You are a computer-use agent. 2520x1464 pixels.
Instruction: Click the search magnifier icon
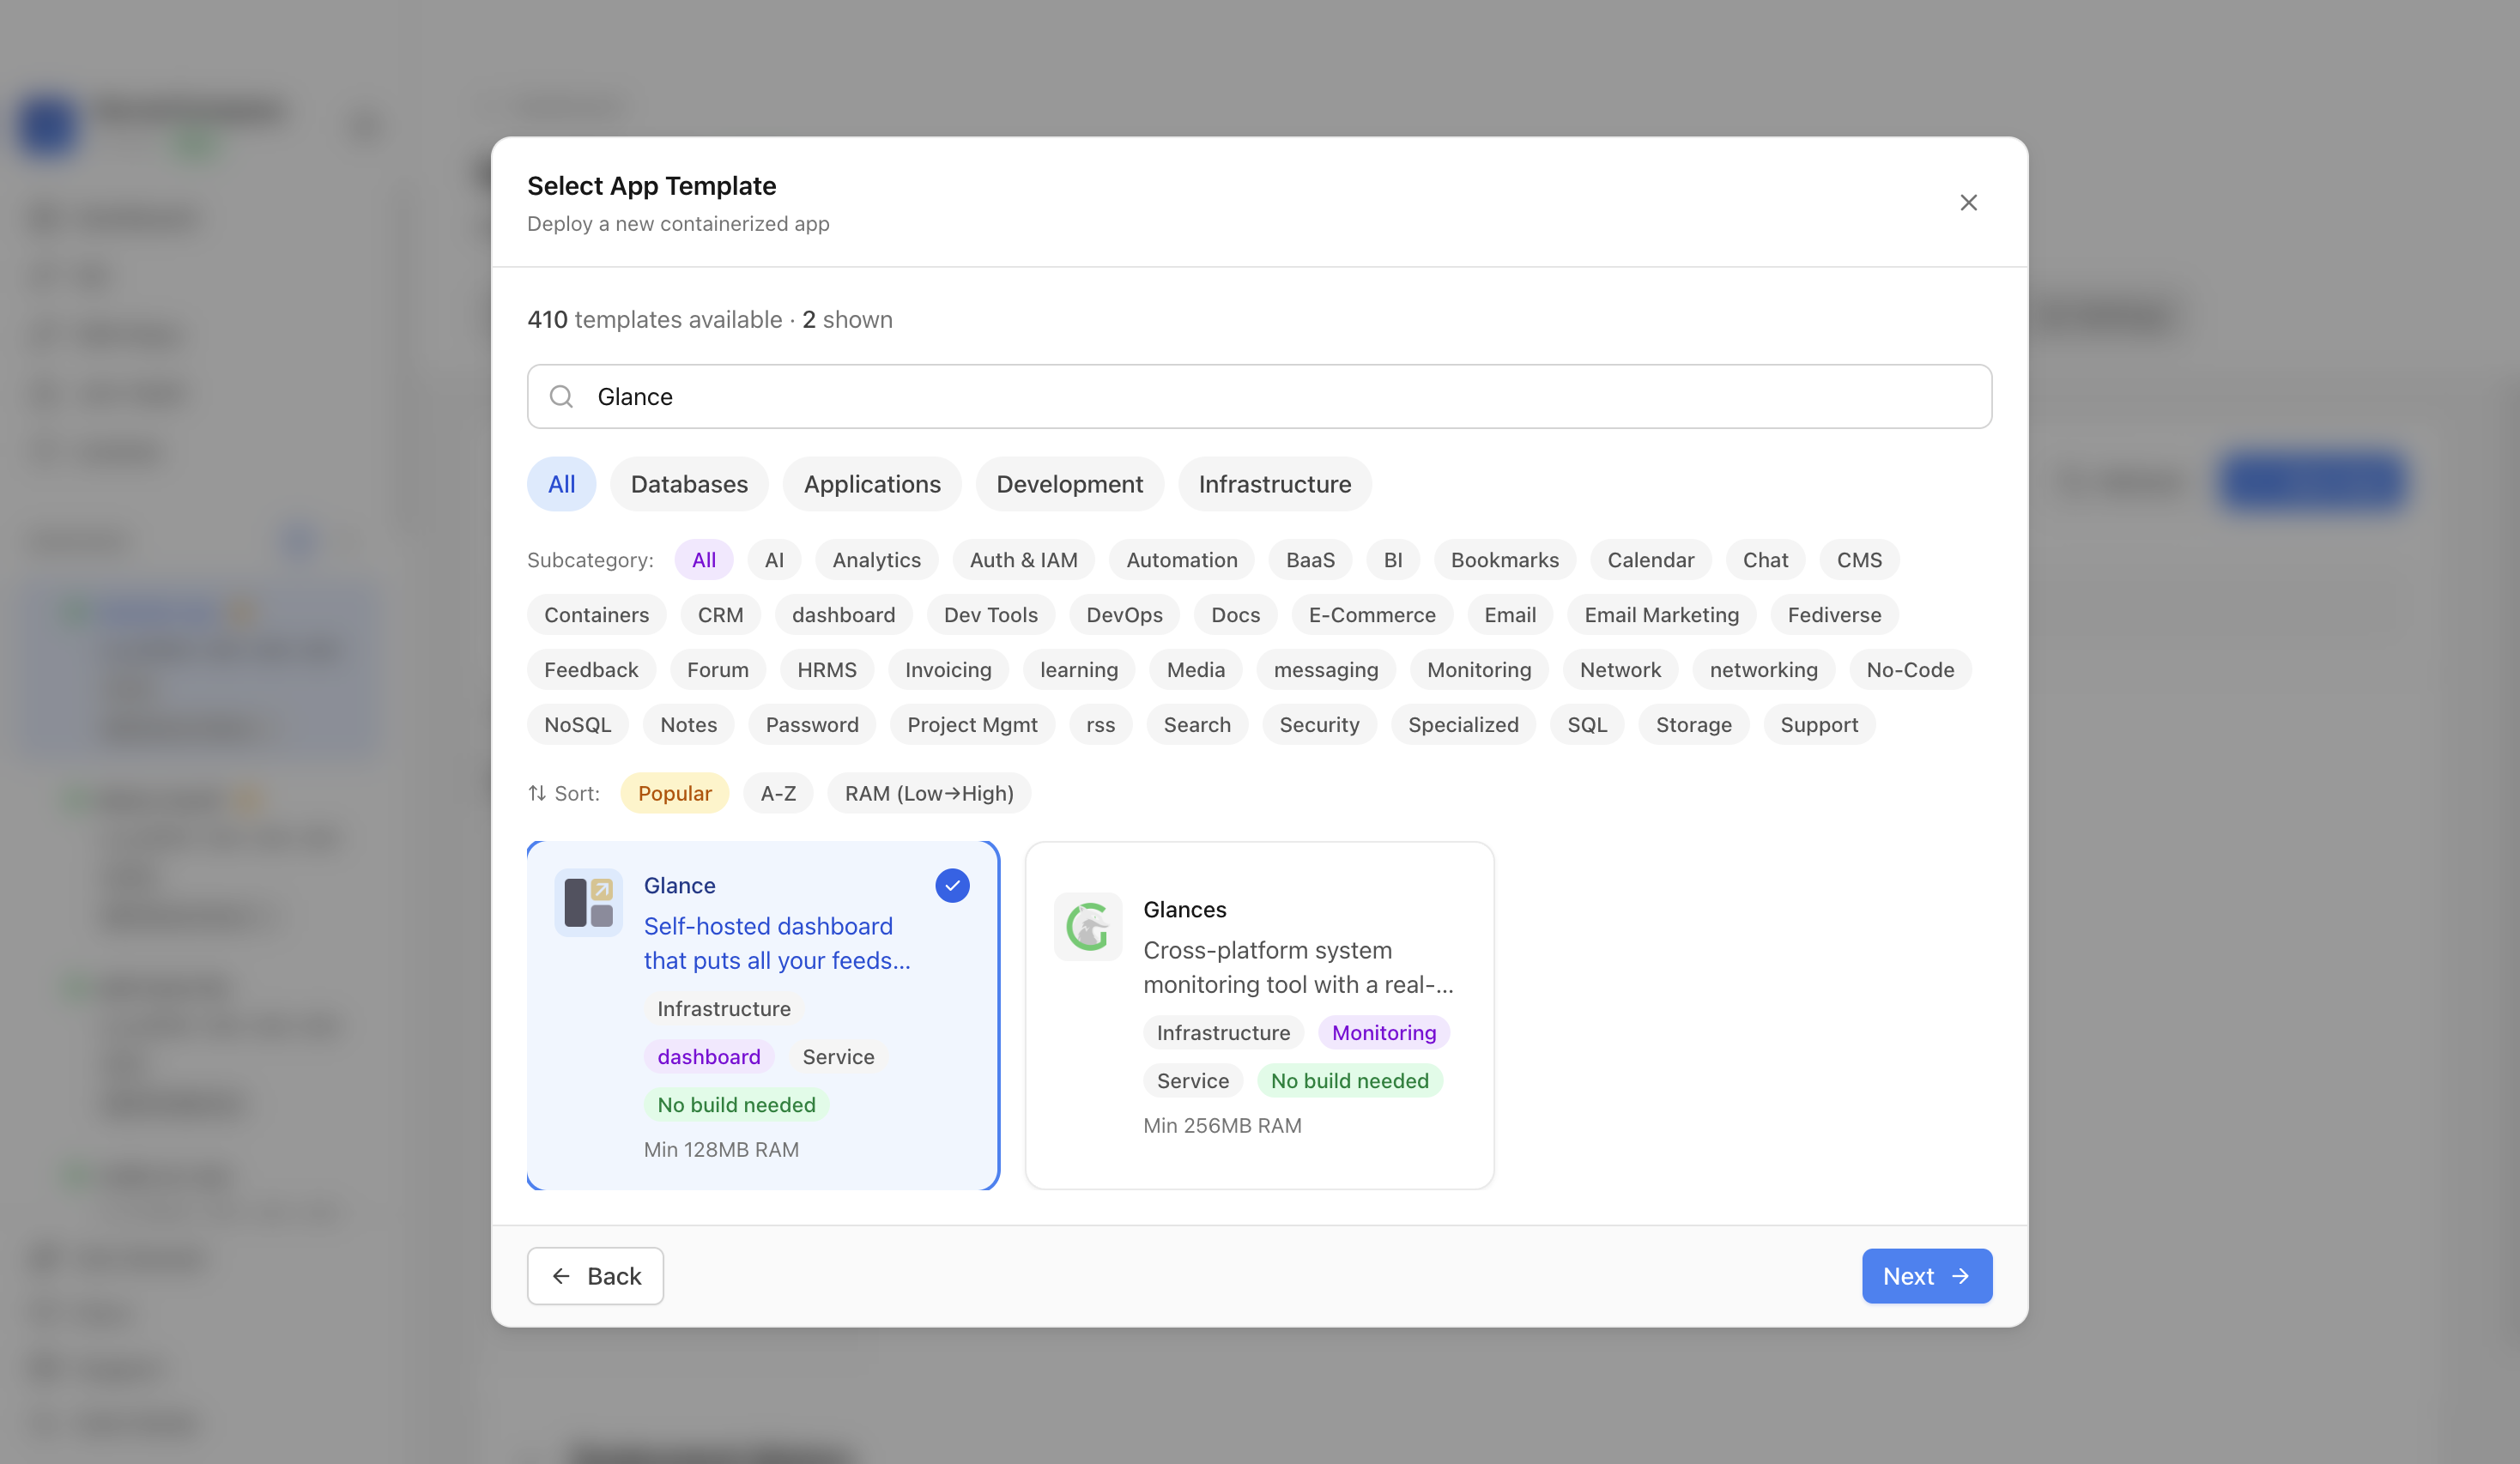(x=562, y=397)
